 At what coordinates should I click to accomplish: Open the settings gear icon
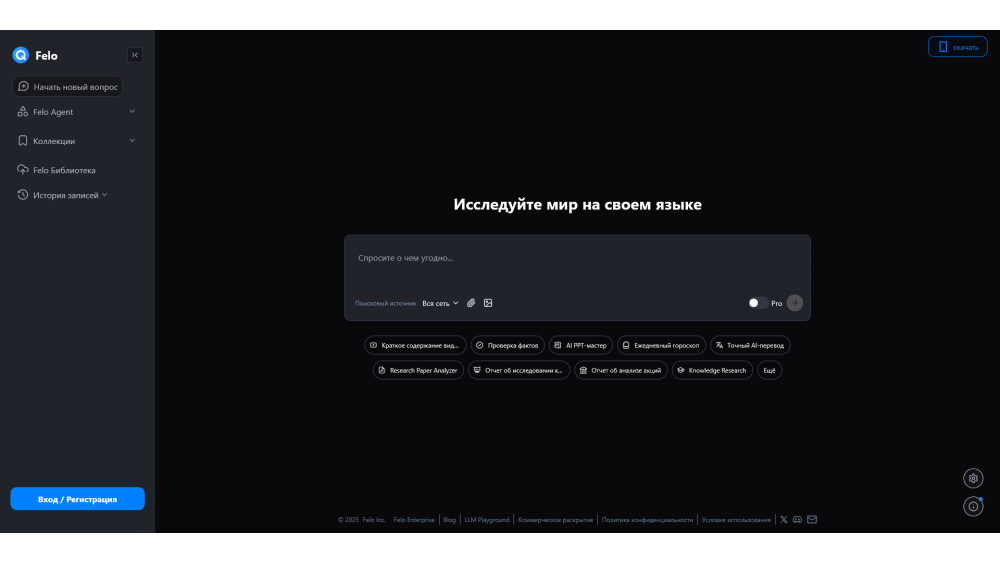click(973, 478)
